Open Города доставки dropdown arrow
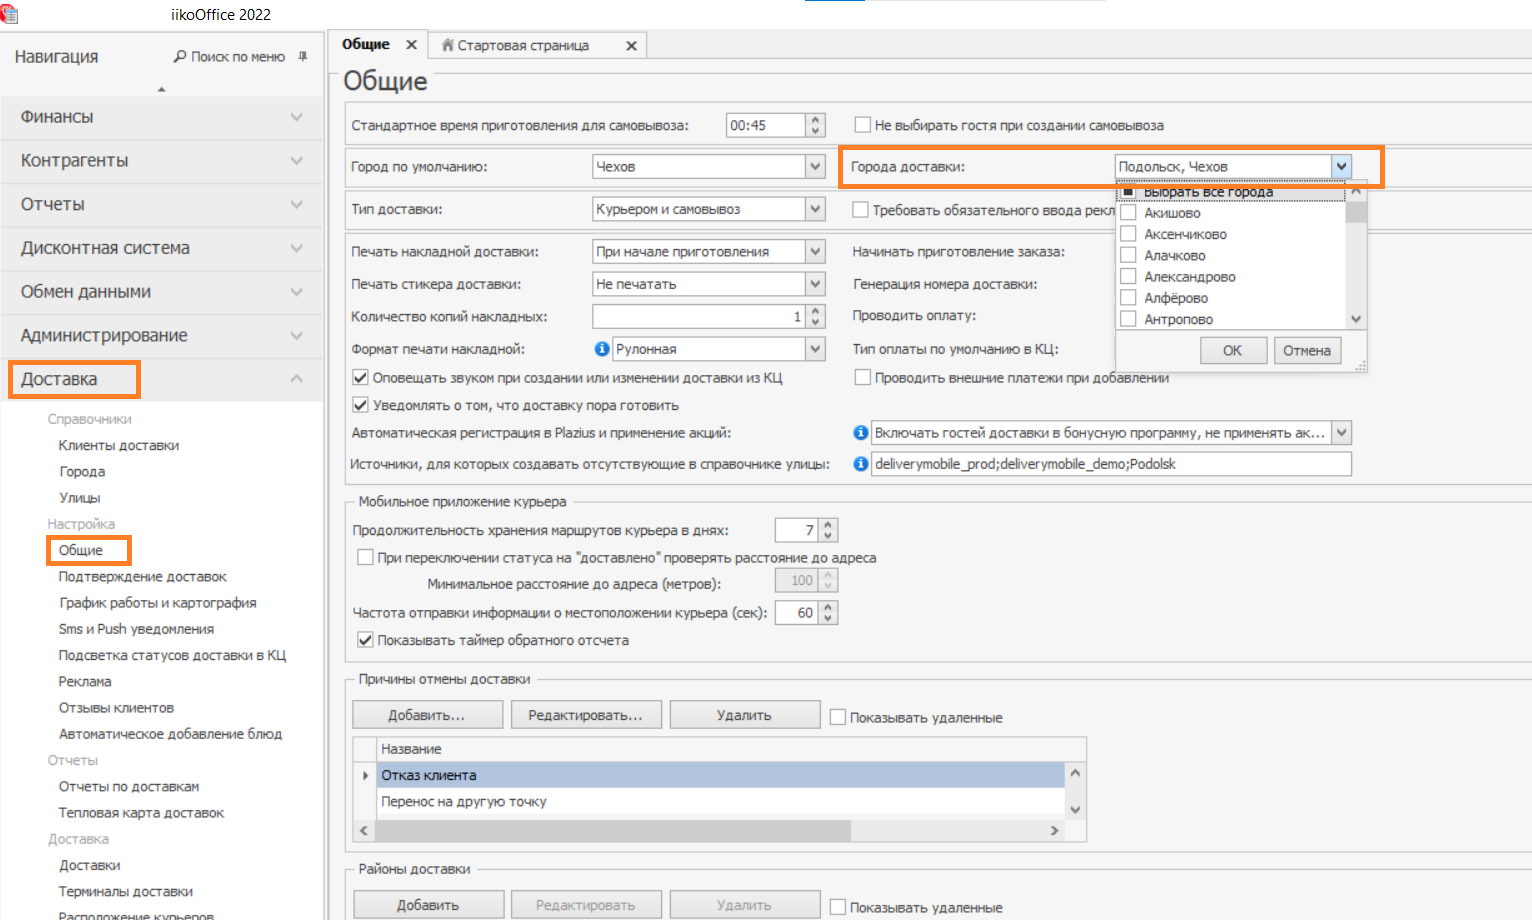This screenshot has width=1532, height=920. point(1341,167)
